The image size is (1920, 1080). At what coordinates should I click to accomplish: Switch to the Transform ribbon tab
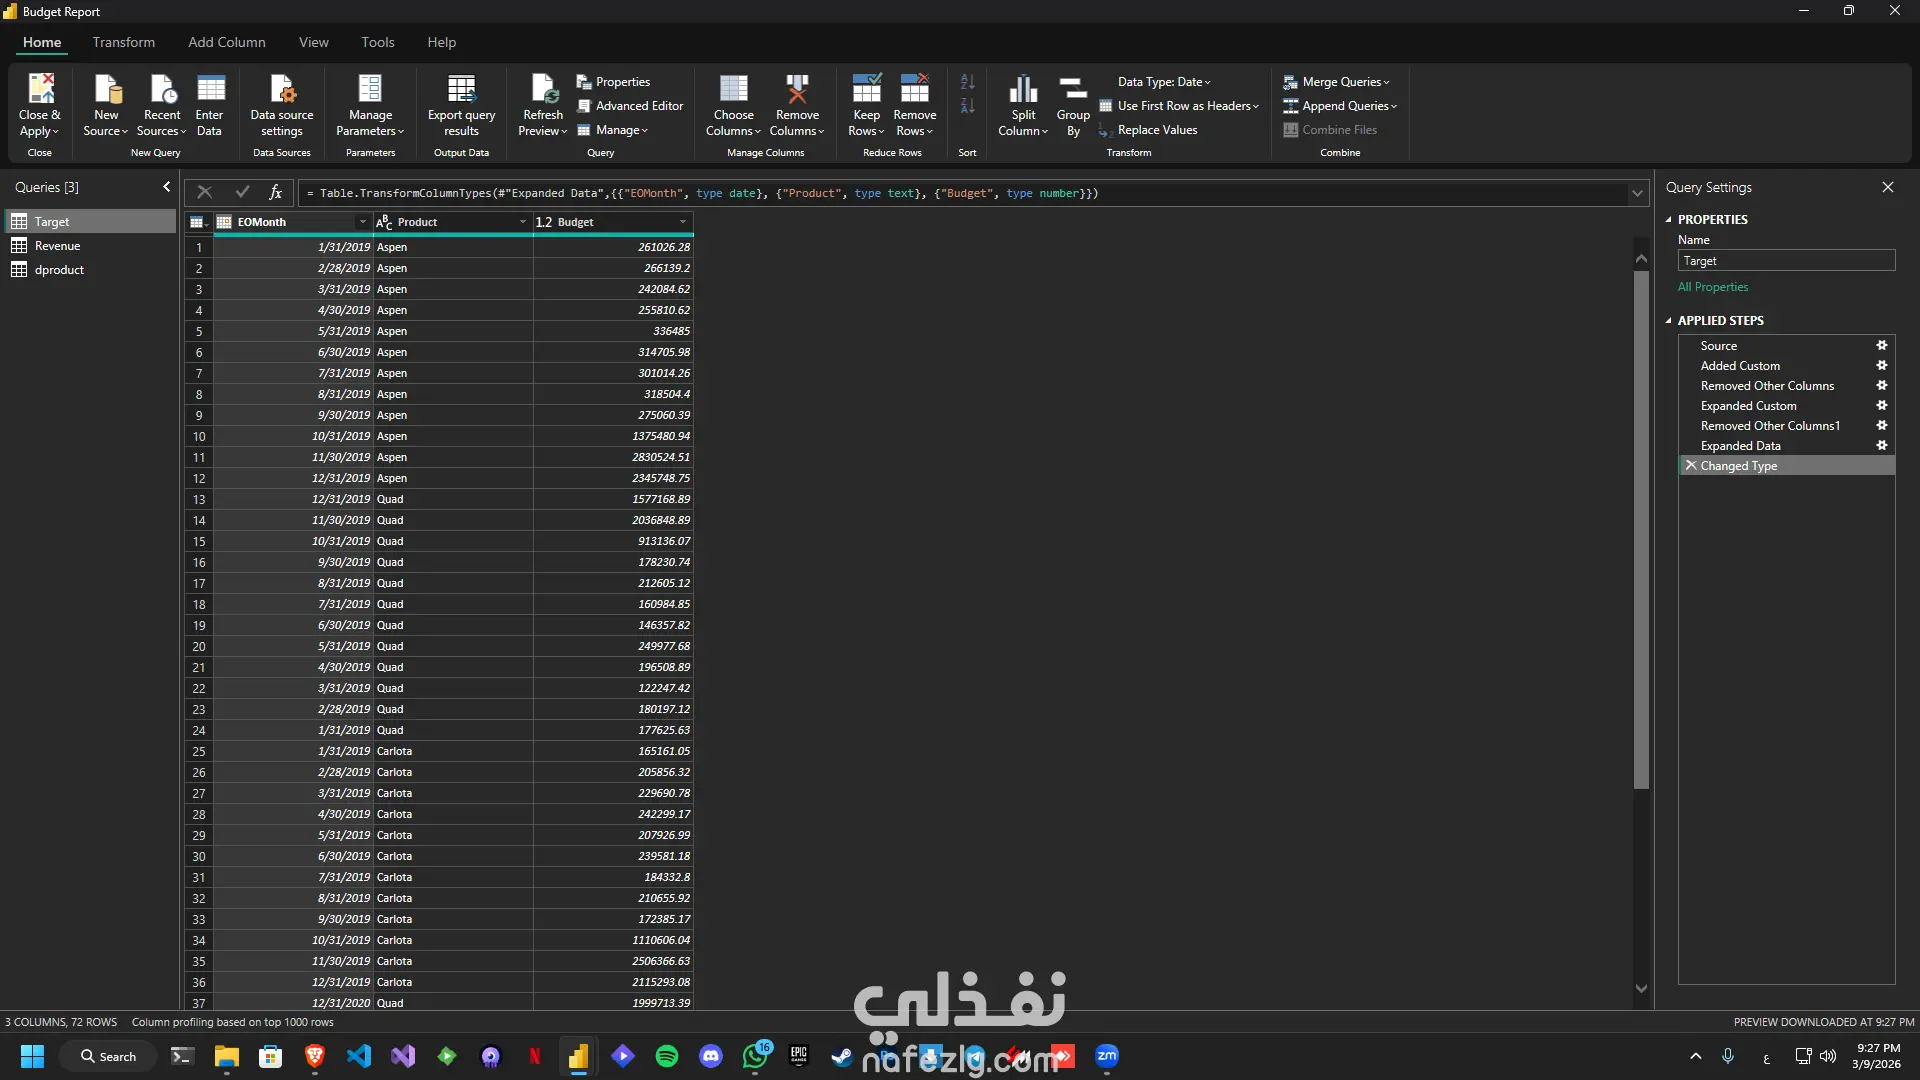(124, 42)
